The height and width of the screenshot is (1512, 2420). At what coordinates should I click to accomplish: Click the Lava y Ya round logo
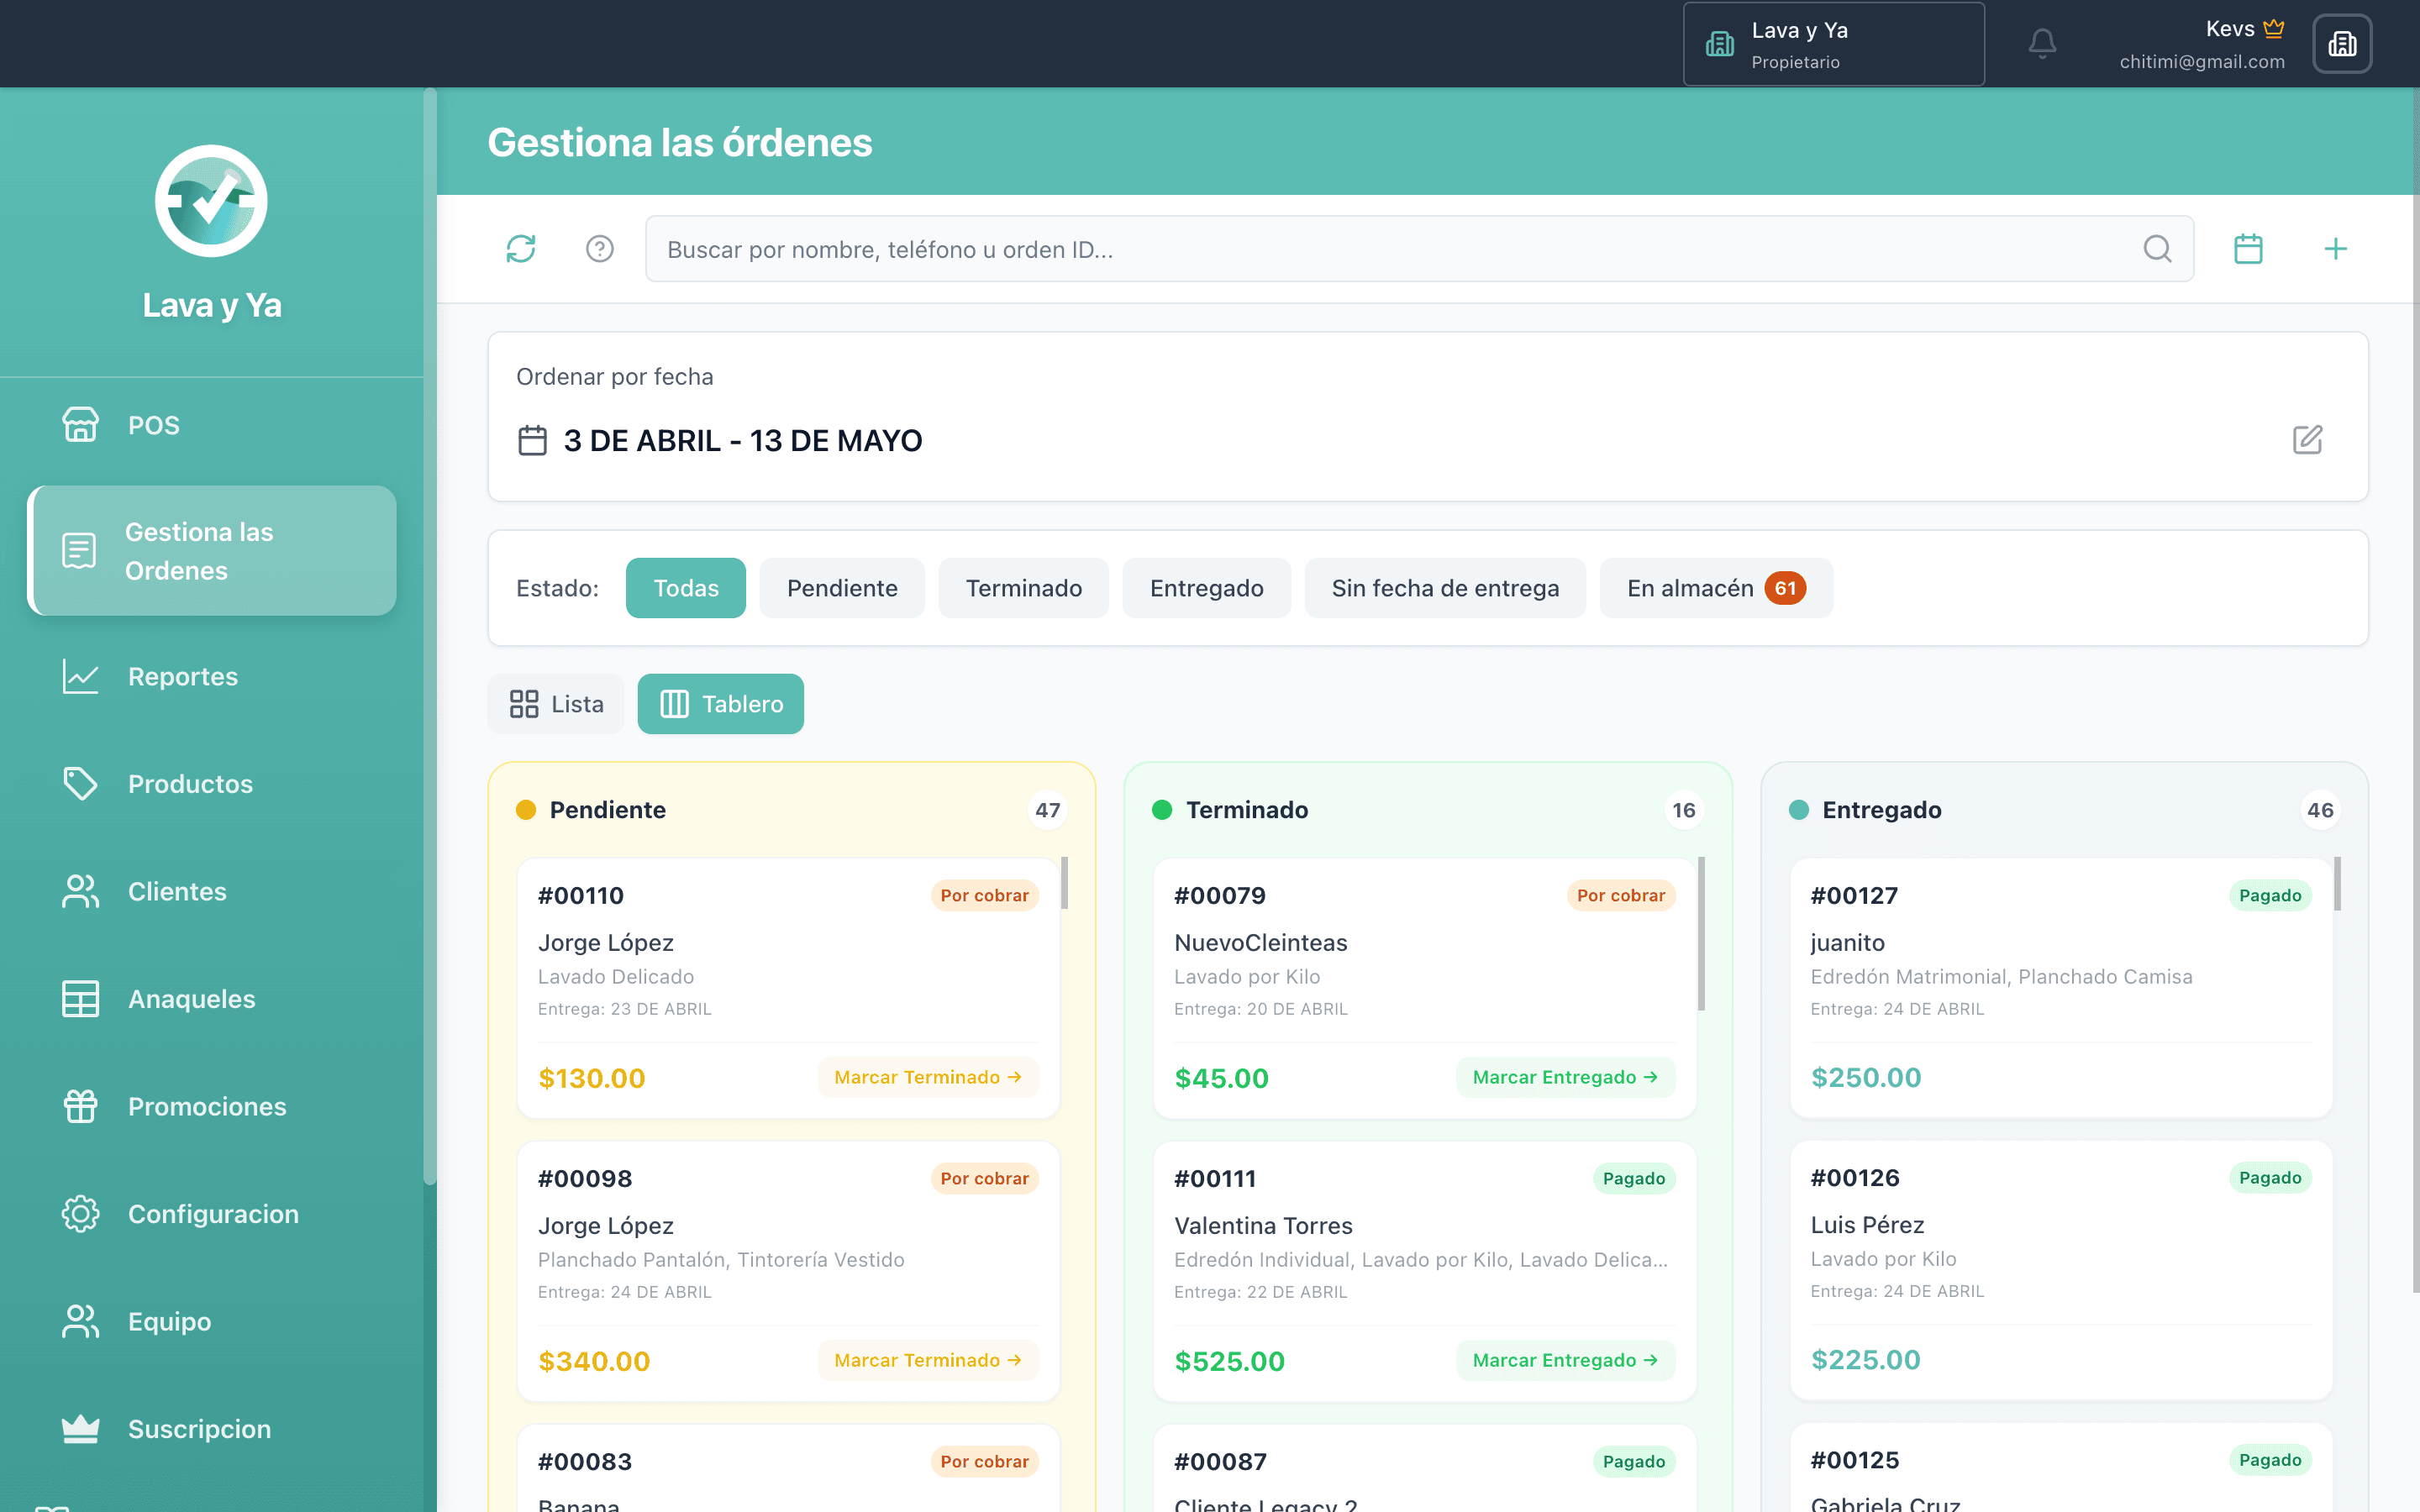(x=211, y=201)
